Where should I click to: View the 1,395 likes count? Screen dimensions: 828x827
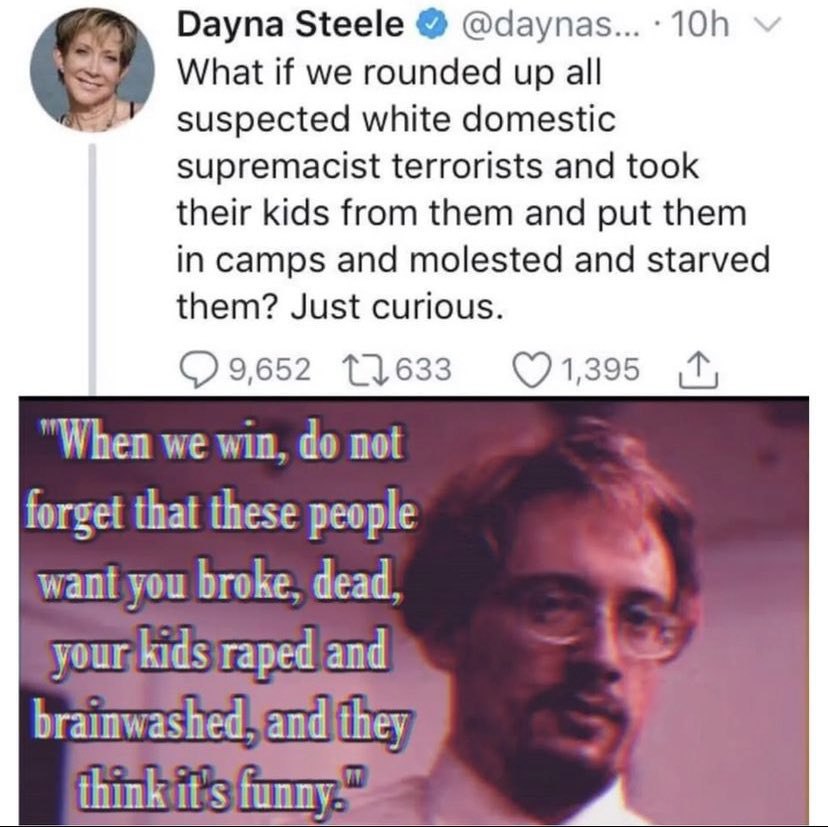pyautogui.click(x=600, y=369)
